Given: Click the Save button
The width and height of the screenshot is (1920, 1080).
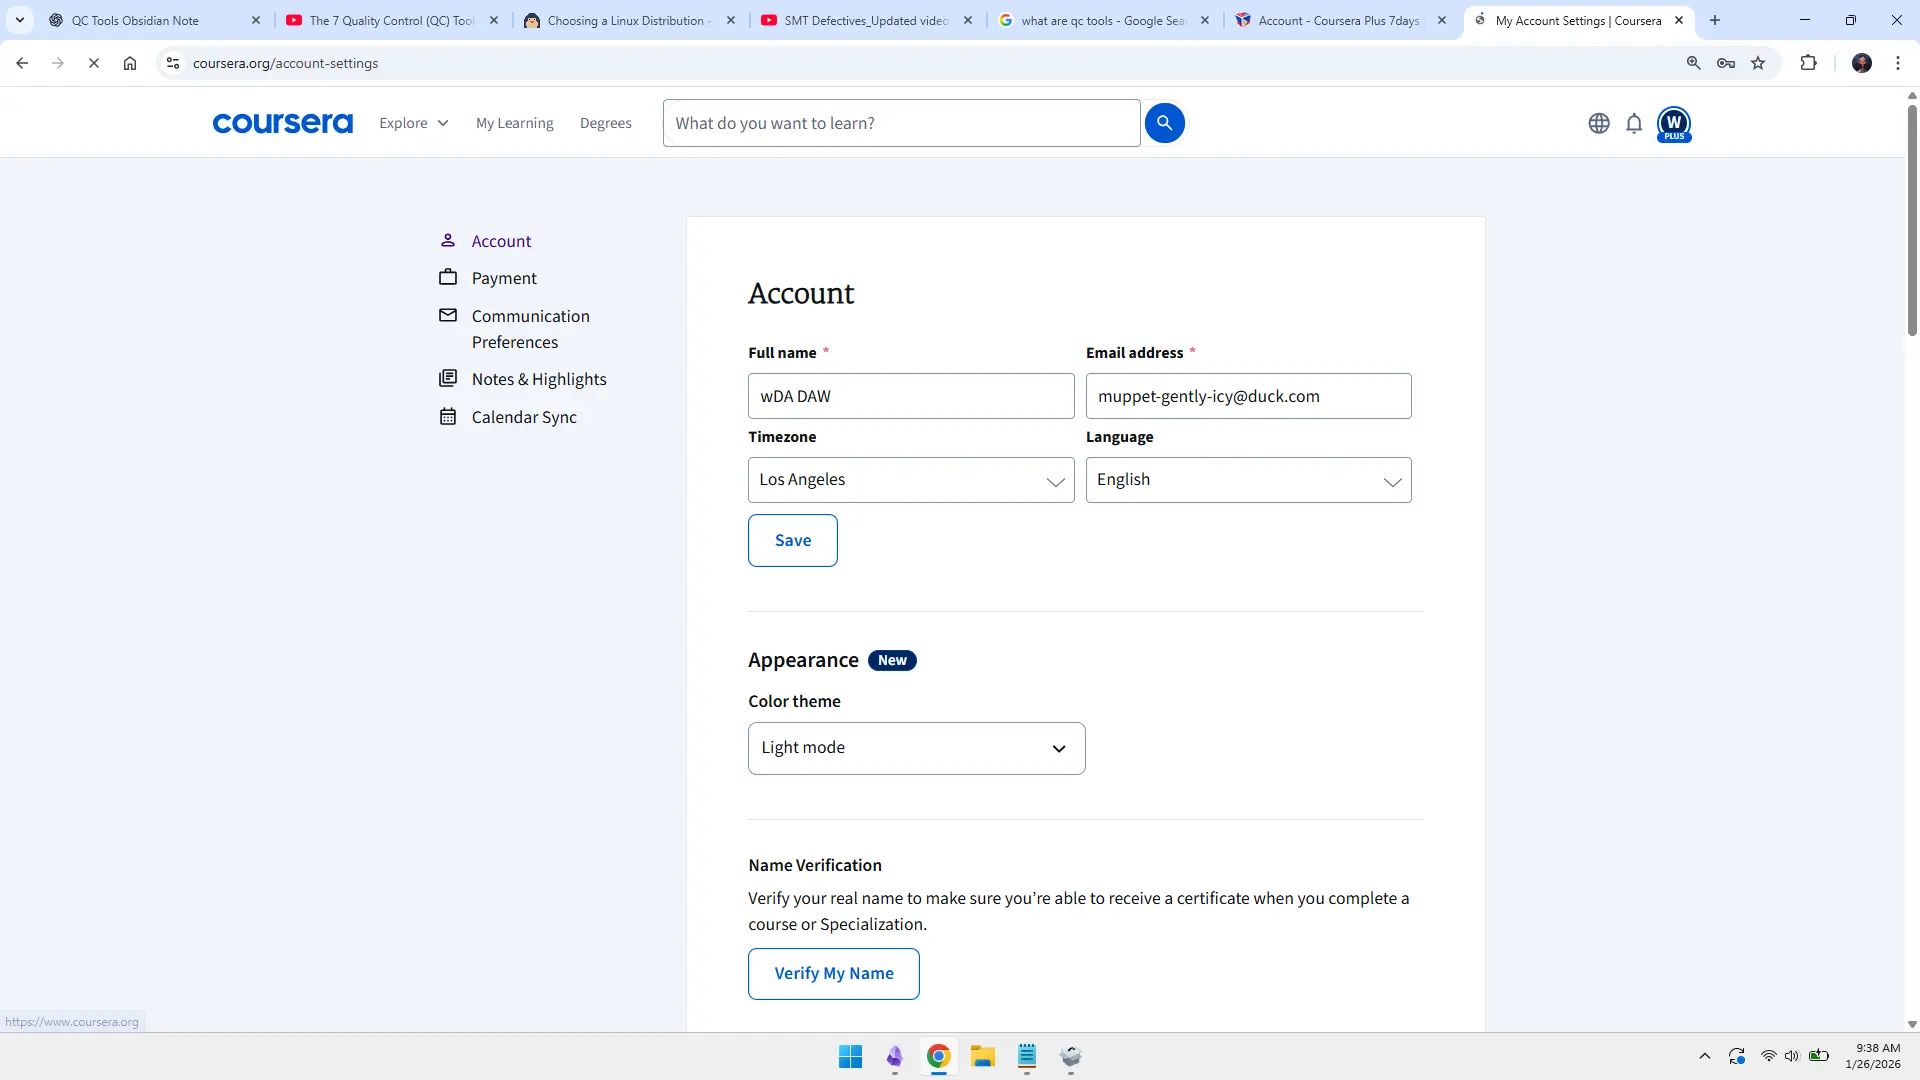Looking at the screenshot, I should tap(793, 541).
